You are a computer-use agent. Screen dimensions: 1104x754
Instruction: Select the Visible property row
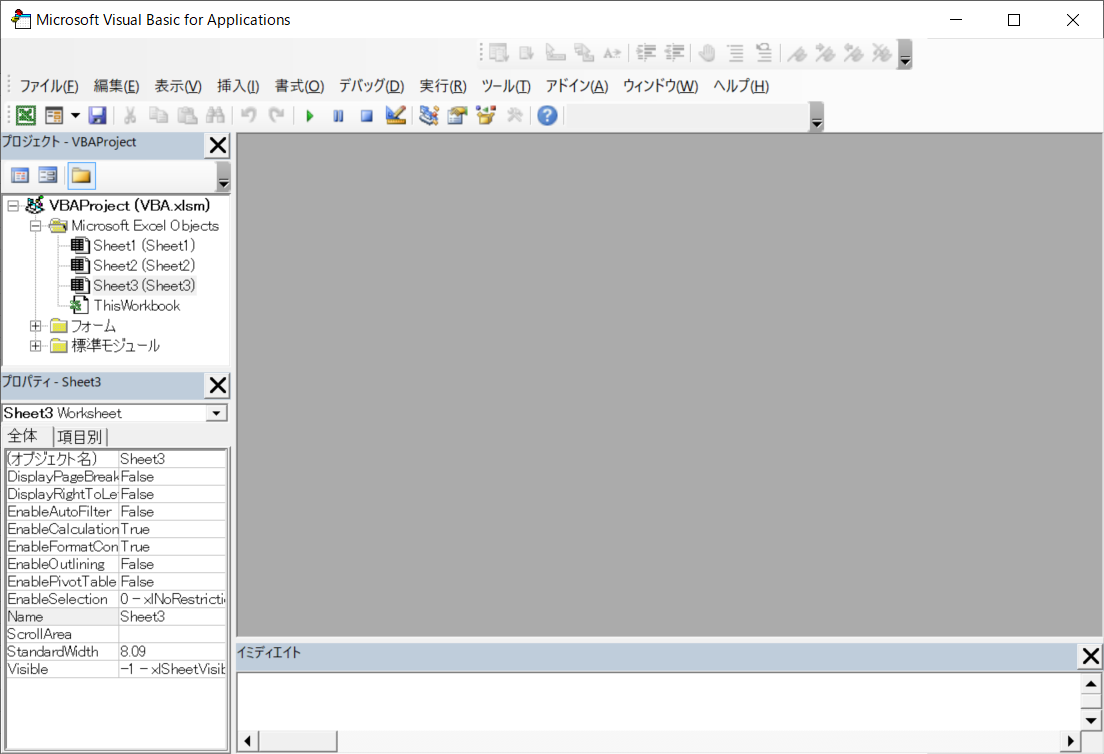116,670
